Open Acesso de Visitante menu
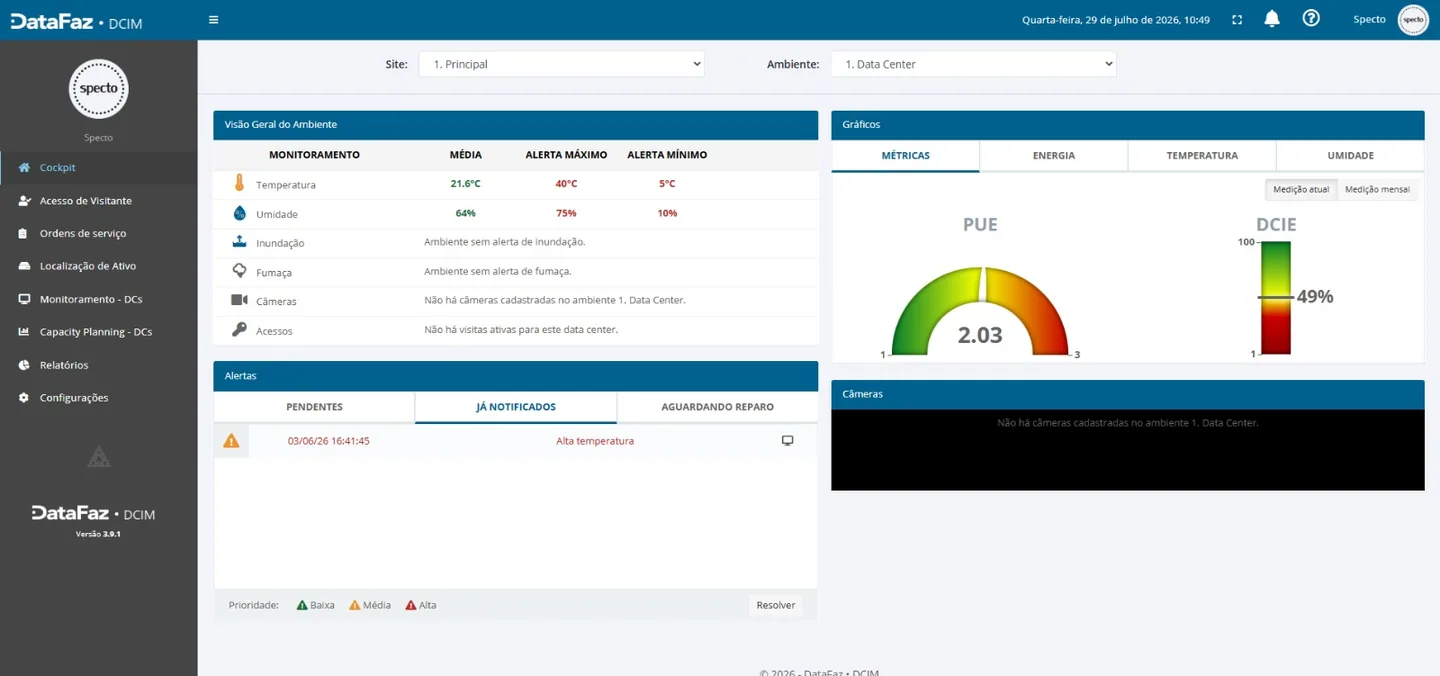Screen dimensions: 1440x676 (x=98, y=201)
